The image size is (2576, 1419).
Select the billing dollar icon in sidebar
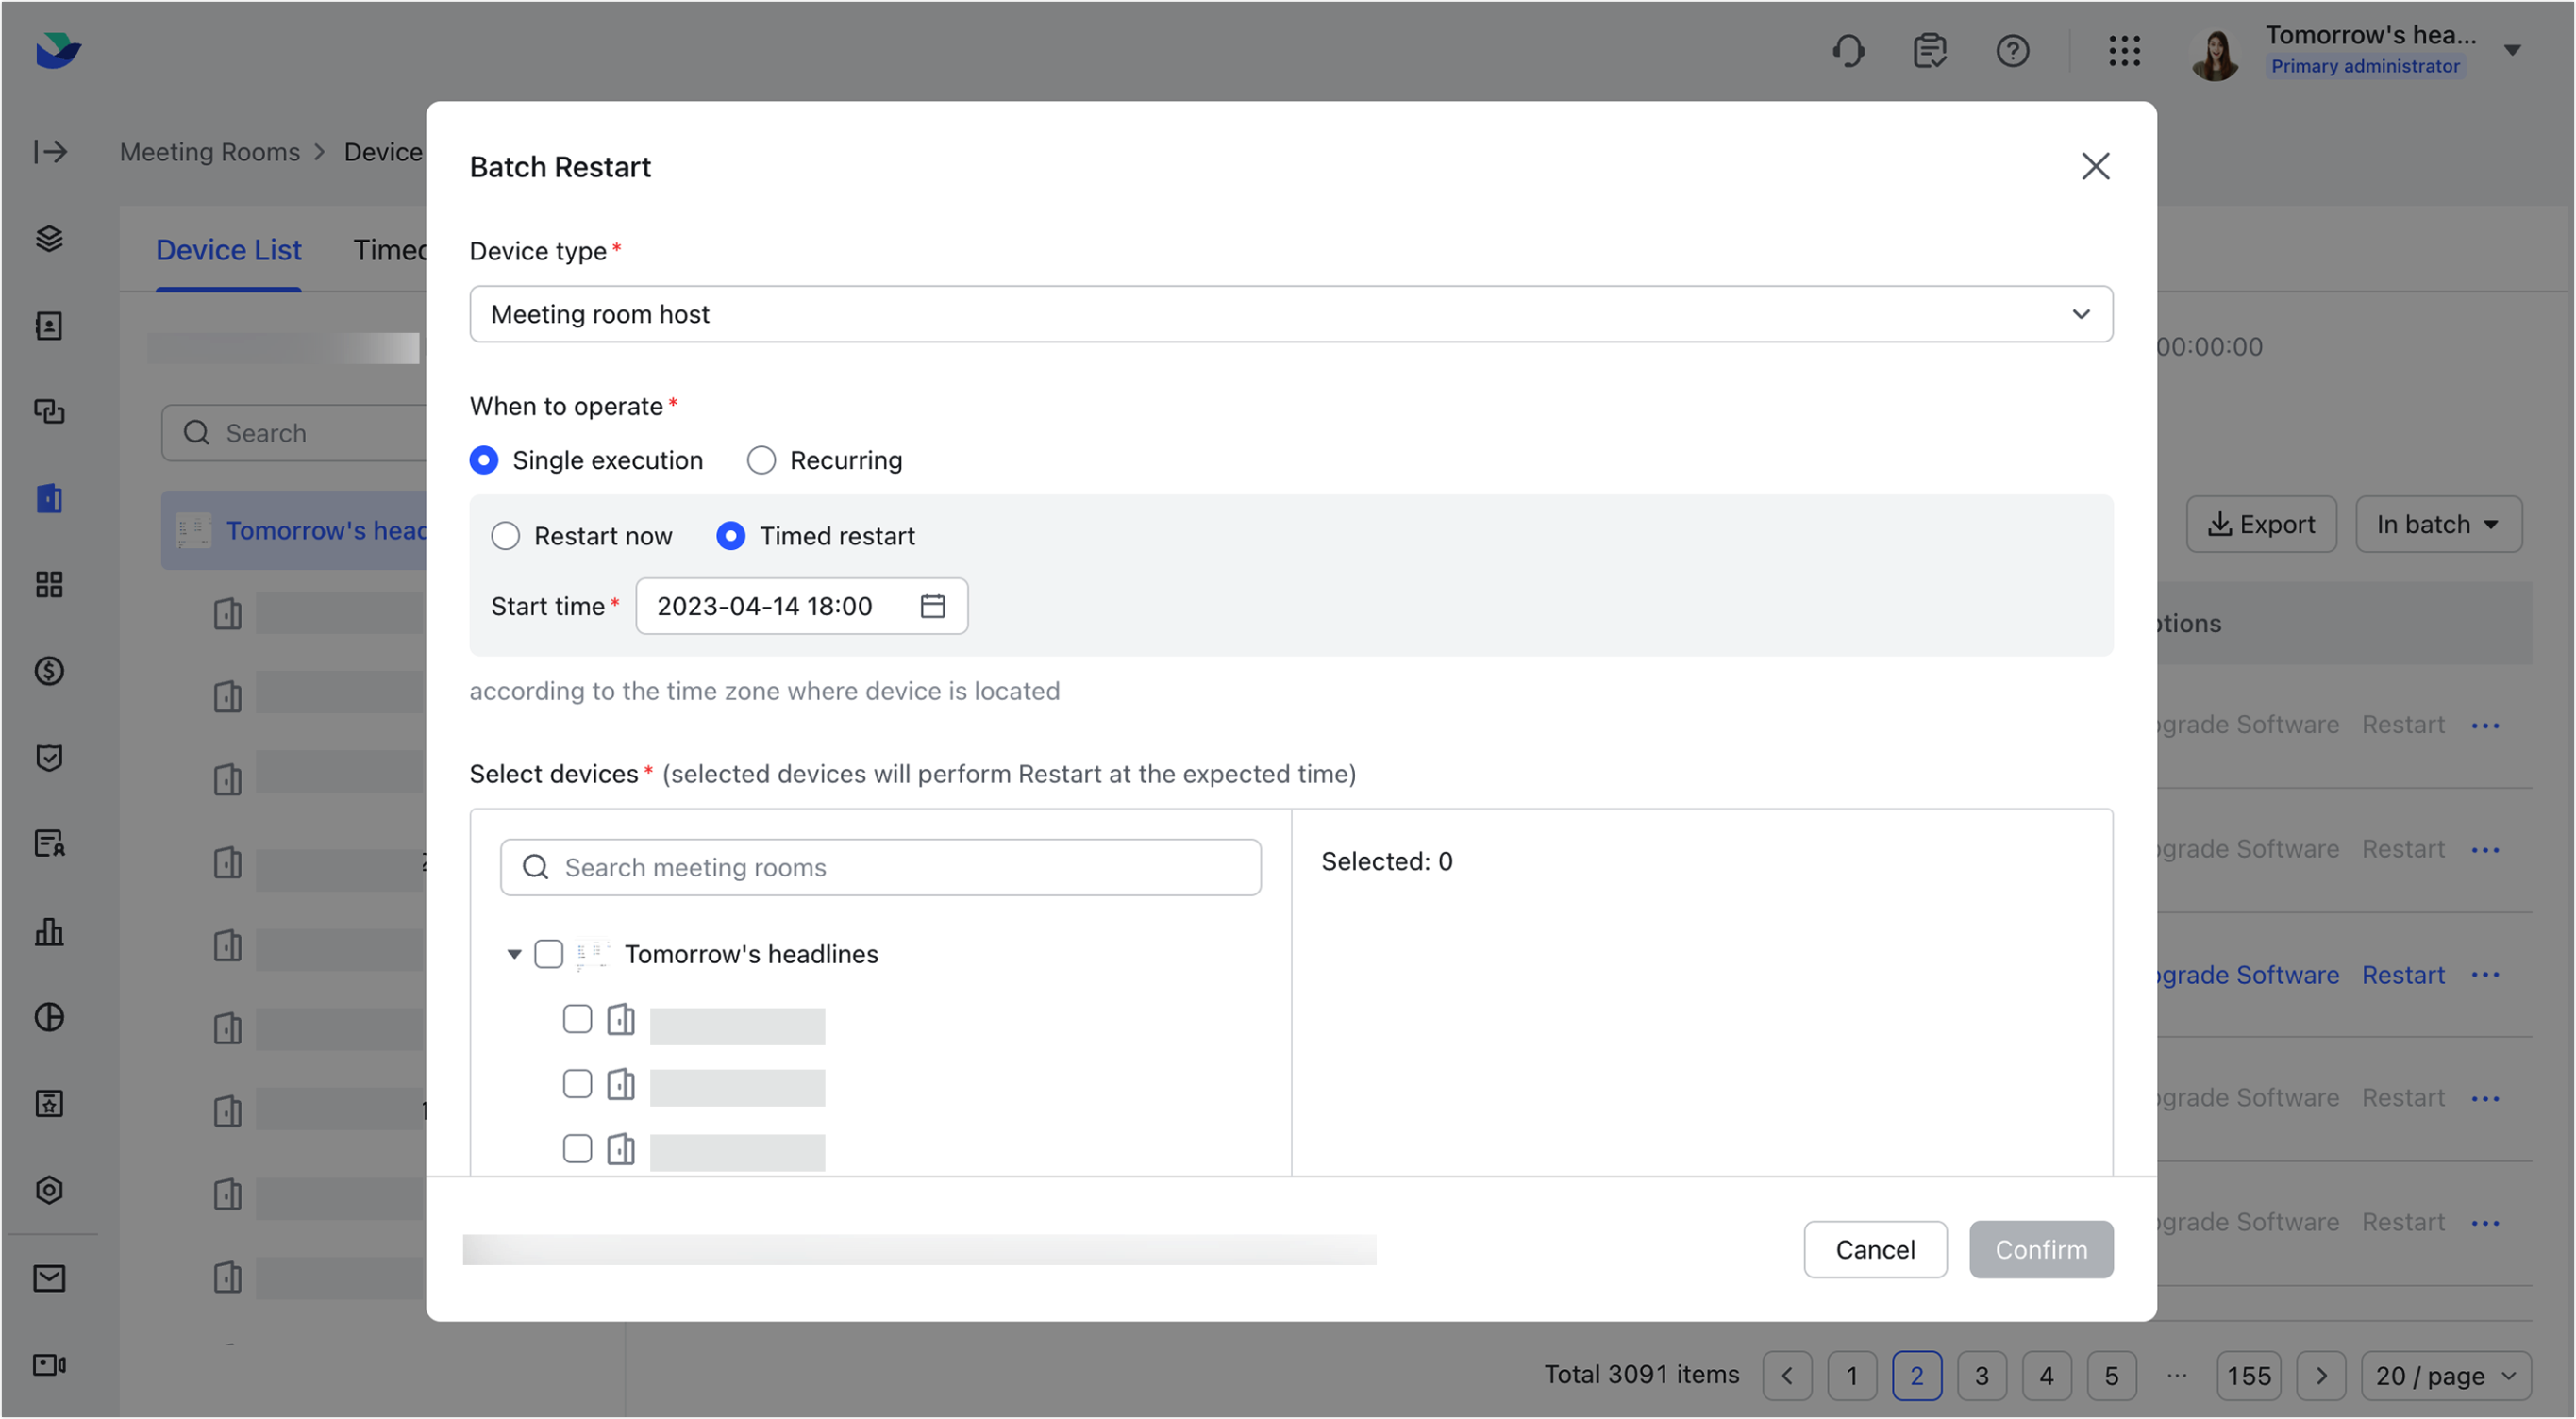click(x=49, y=671)
